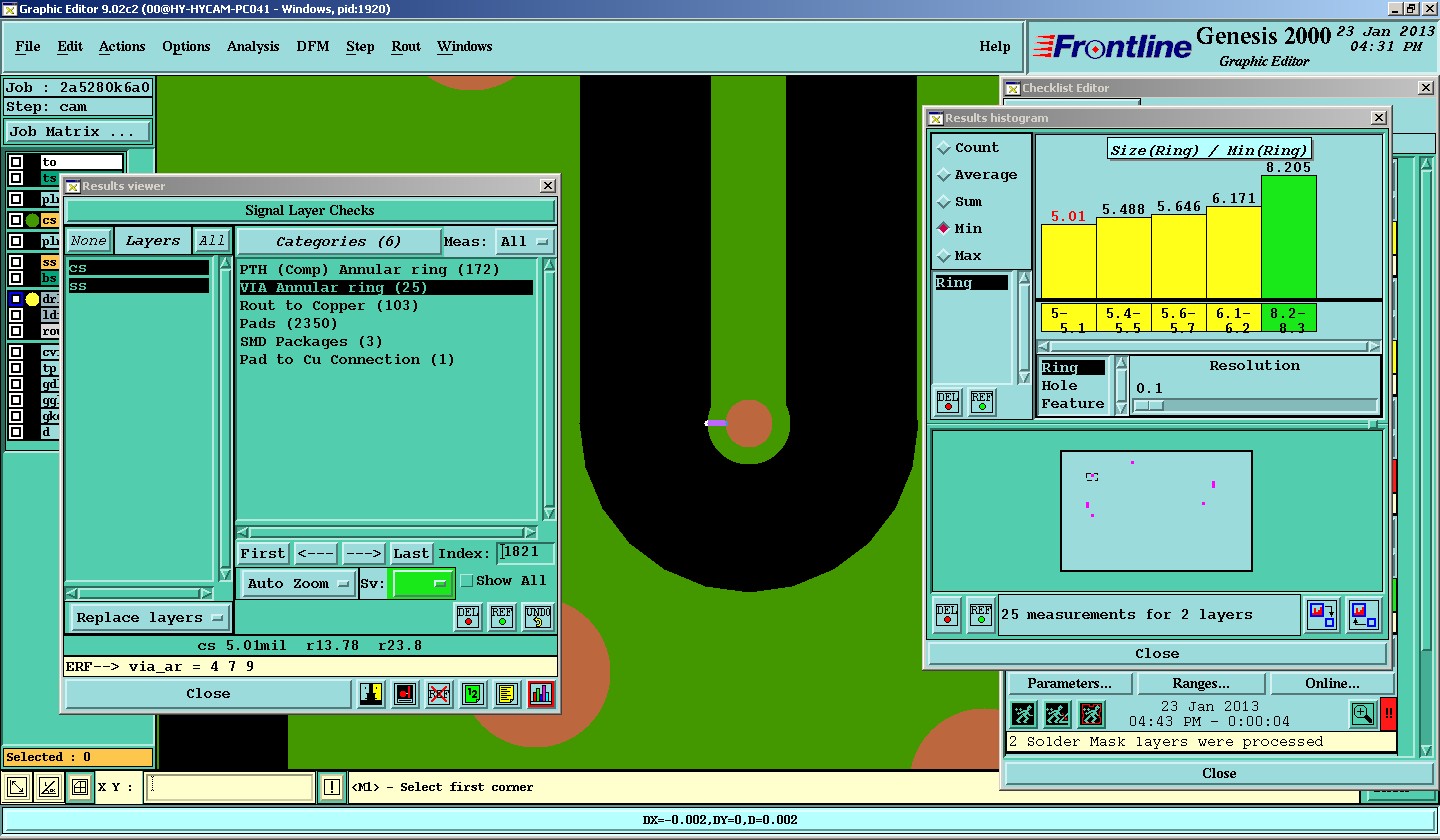Image resolution: width=1440 pixels, height=840 pixels.
Task: Toggle checkbox for layer 'd' in layer list
Action: point(17,432)
